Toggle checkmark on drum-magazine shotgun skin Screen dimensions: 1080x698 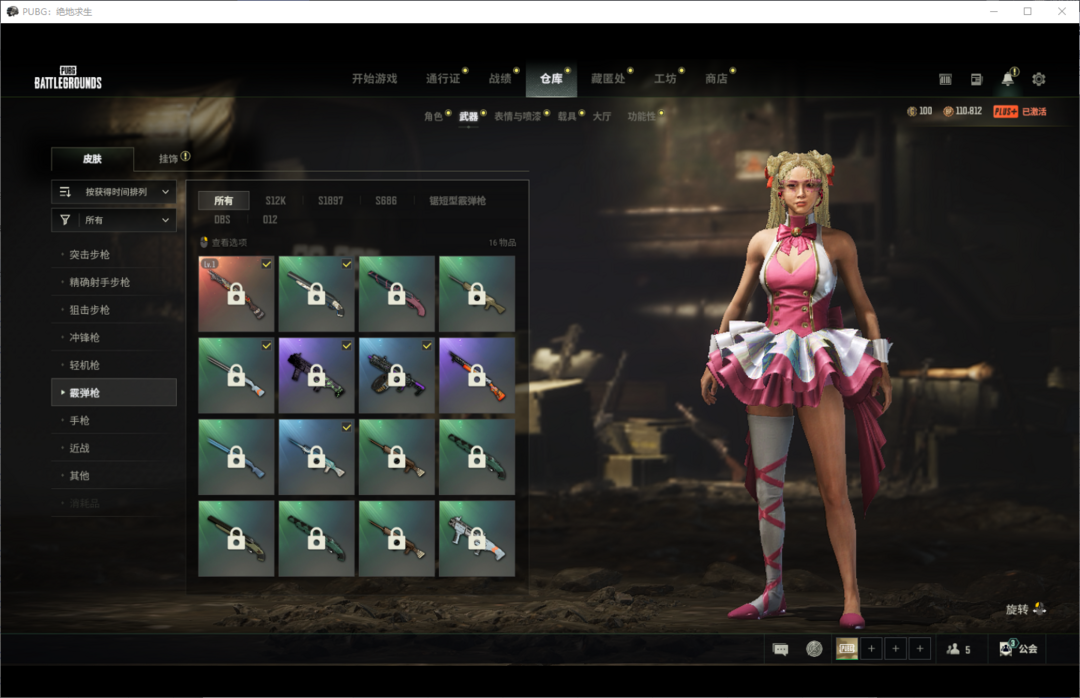click(x=427, y=345)
